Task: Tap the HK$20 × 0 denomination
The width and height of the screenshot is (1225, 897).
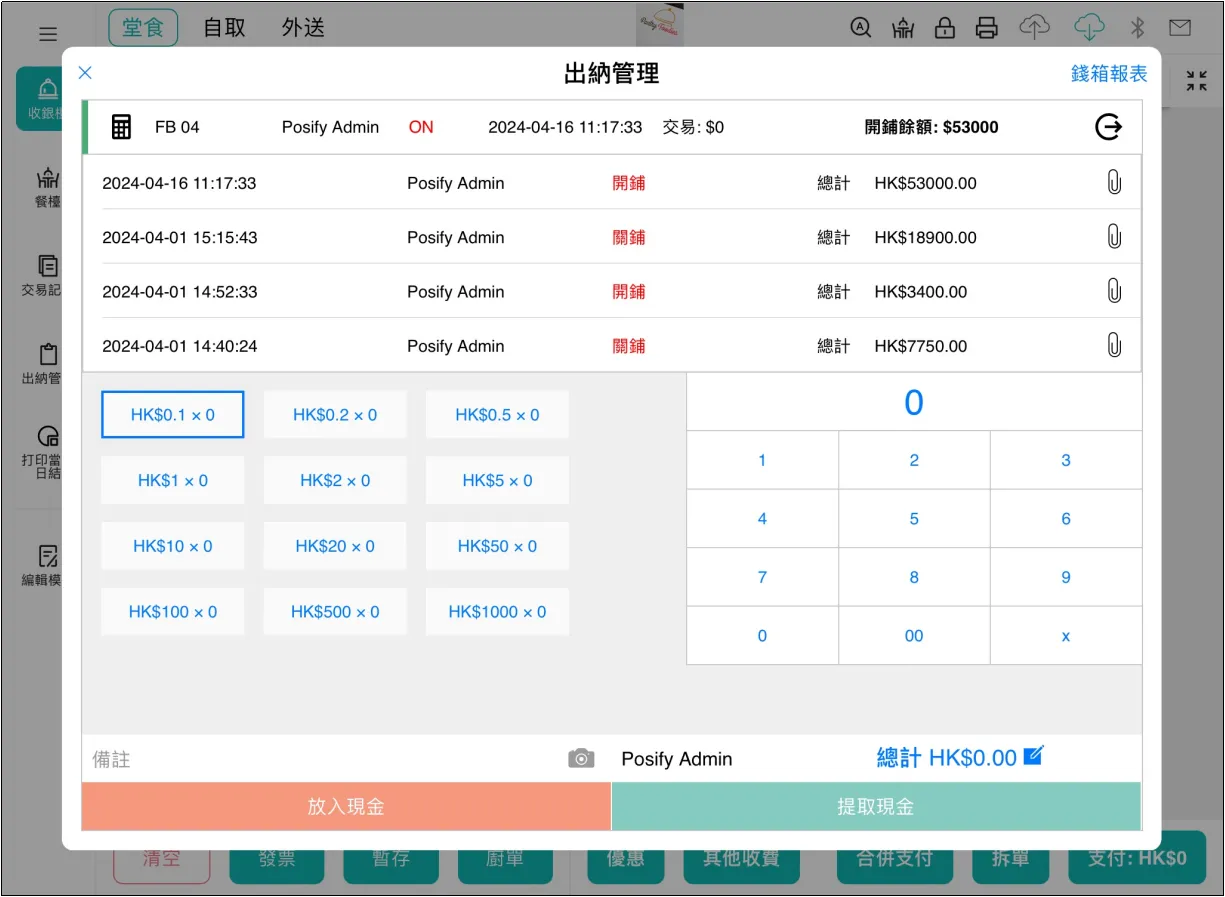Action: (335, 546)
